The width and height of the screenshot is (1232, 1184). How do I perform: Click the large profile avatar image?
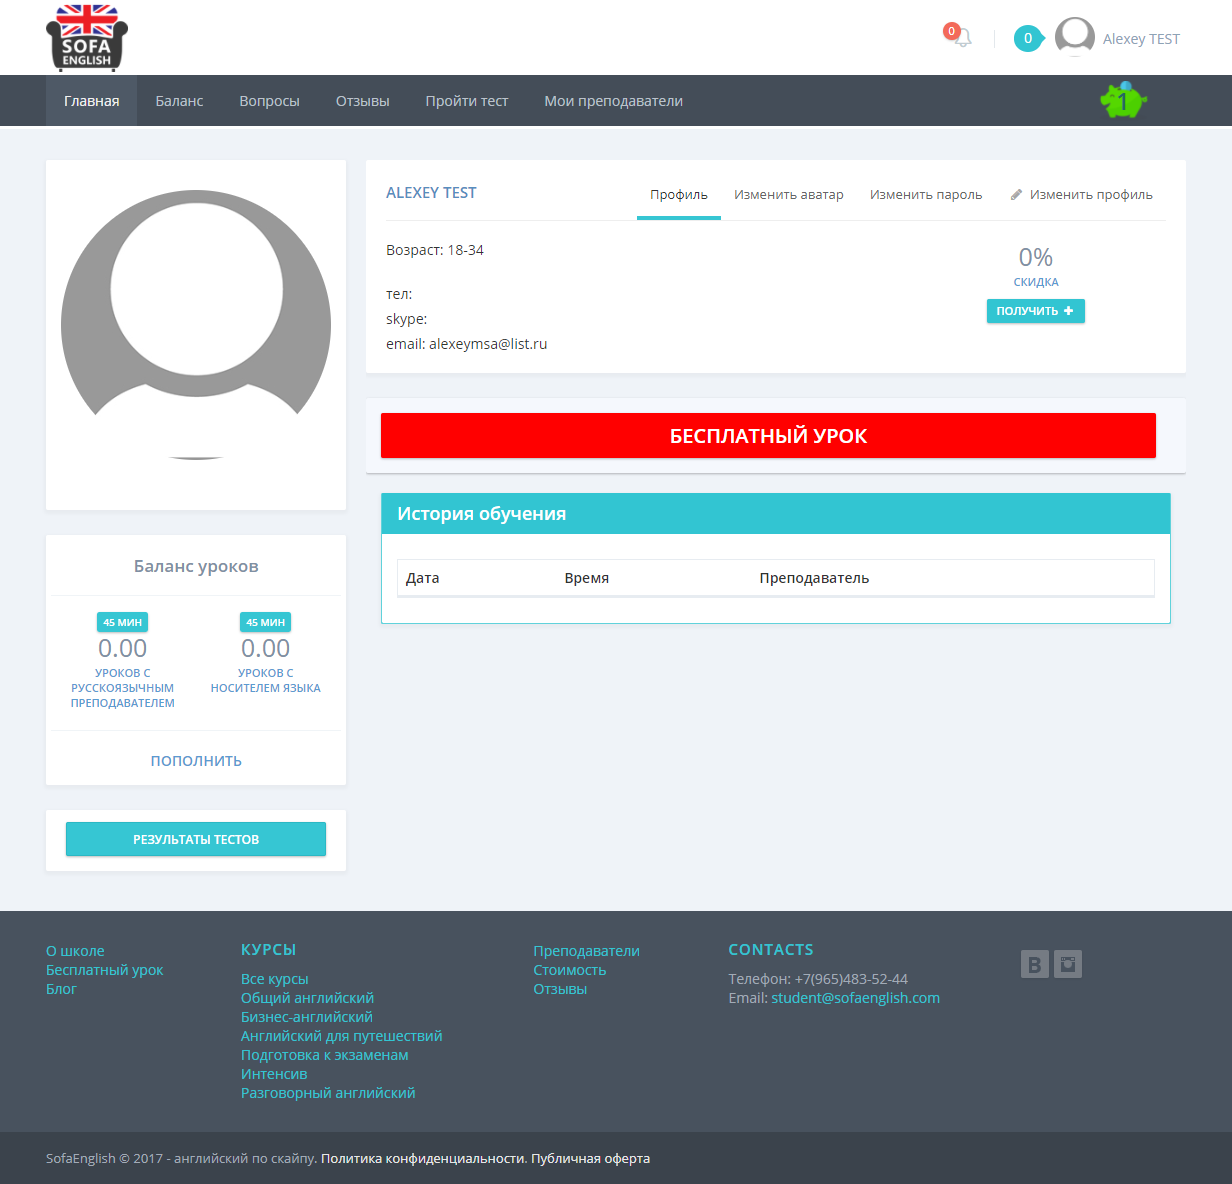196,325
